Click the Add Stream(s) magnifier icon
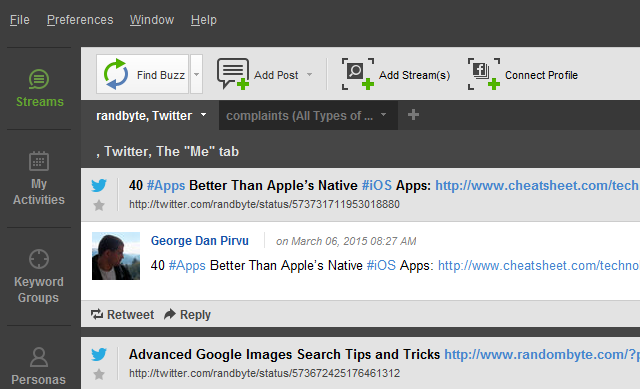The image size is (640, 389). tap(358, 74)
